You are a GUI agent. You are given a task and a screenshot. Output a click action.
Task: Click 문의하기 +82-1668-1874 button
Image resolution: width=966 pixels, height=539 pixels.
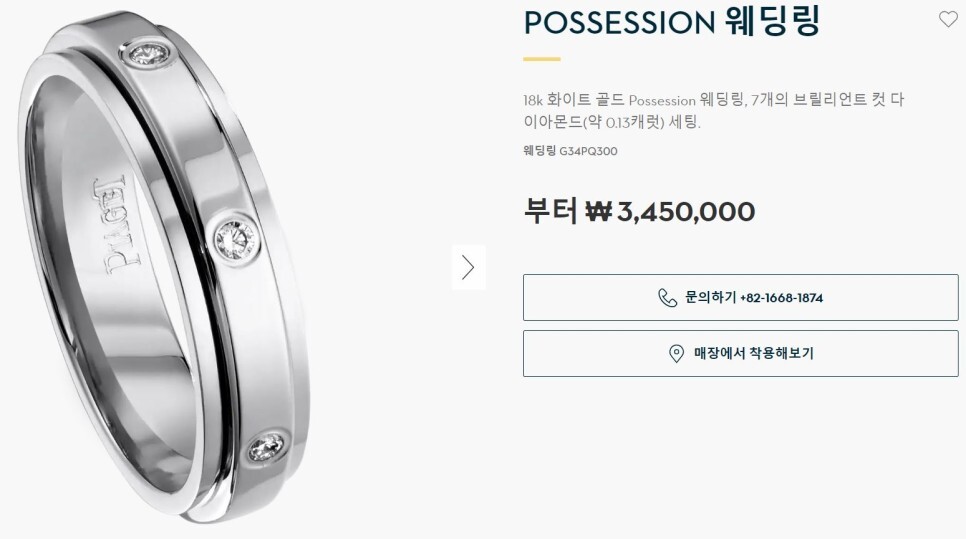(741, 298)
